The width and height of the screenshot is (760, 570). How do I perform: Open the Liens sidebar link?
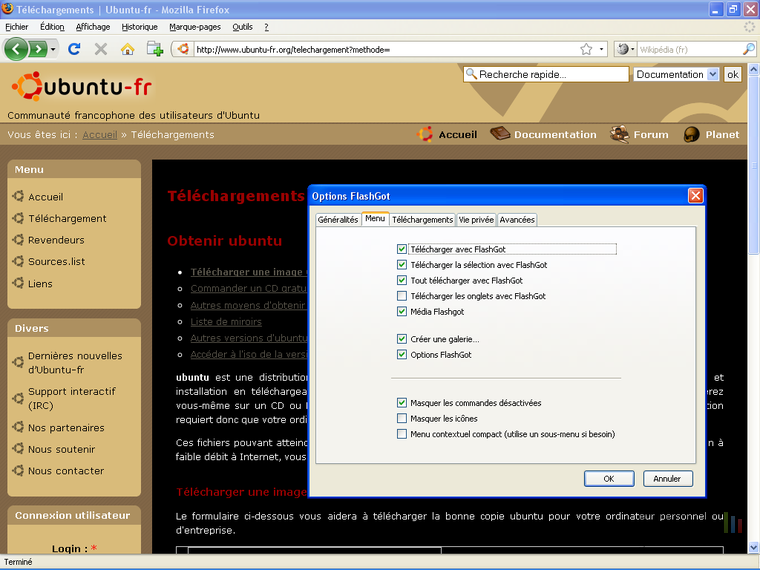click(40, 284)
